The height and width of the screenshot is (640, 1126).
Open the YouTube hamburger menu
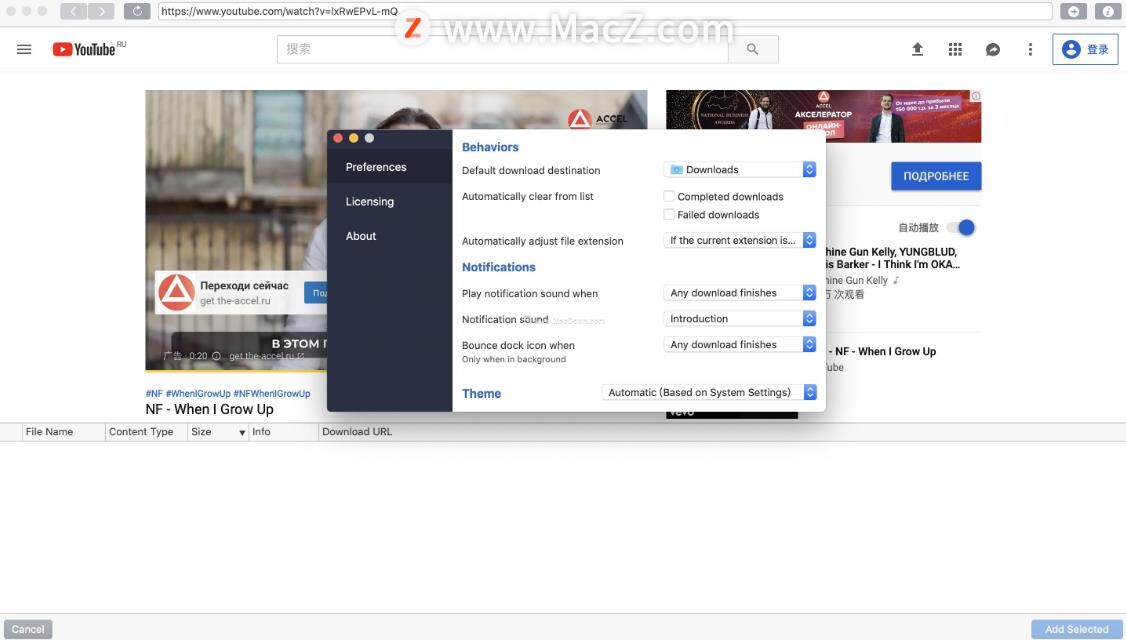pyautogui.click(x=24, y=49)
